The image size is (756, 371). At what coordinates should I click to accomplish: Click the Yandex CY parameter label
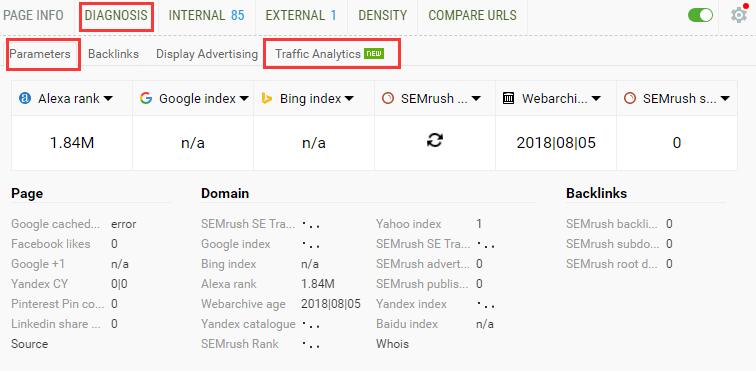click(40, 284)
